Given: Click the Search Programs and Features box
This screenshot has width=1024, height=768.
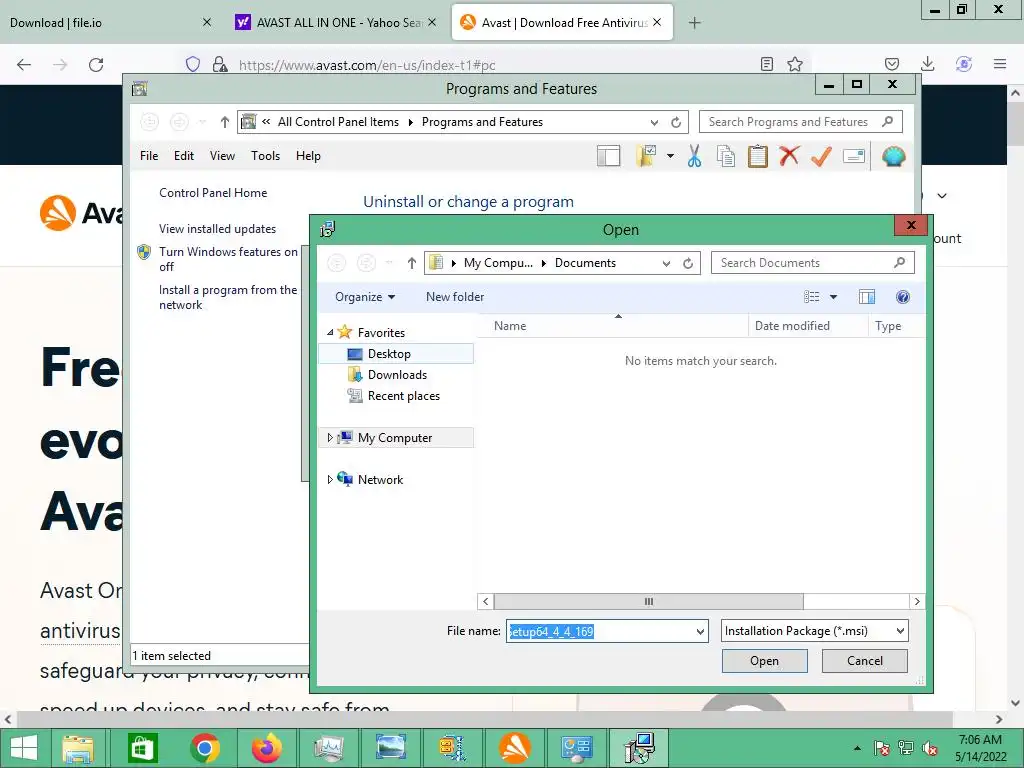Looking at the screenshot, I should point(801,122).
